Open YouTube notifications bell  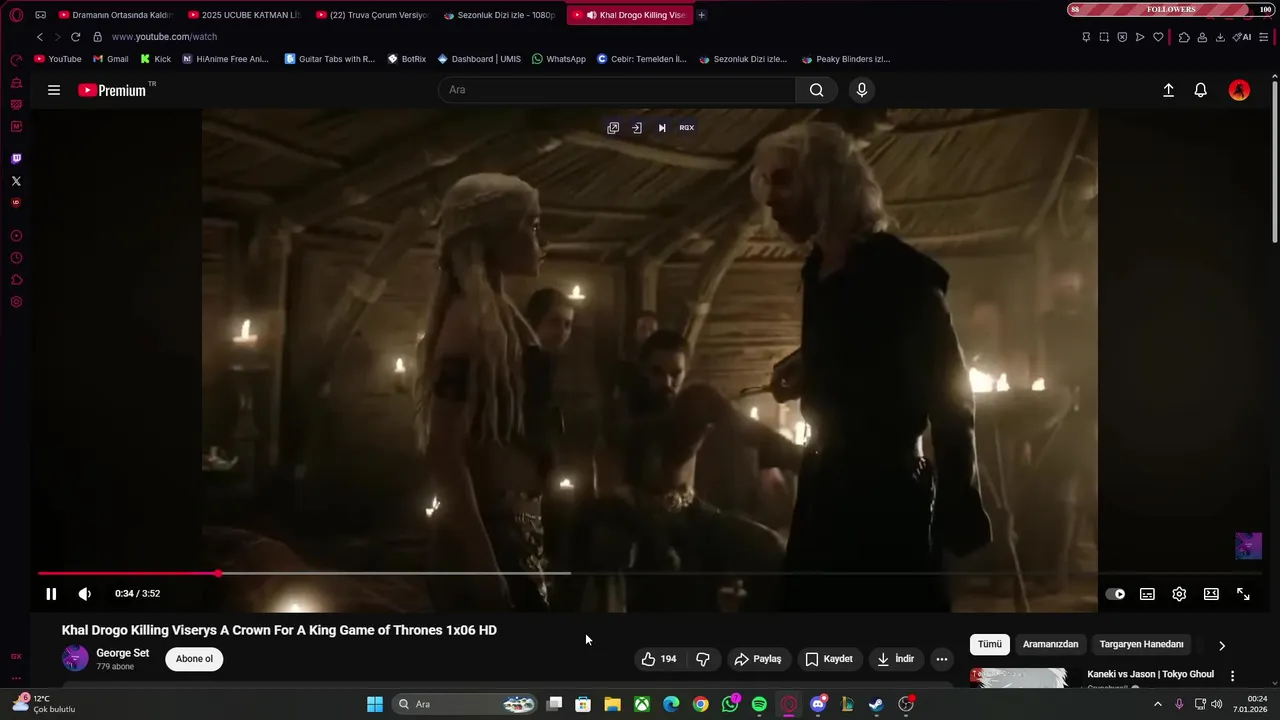click(x=1201, y=90)
